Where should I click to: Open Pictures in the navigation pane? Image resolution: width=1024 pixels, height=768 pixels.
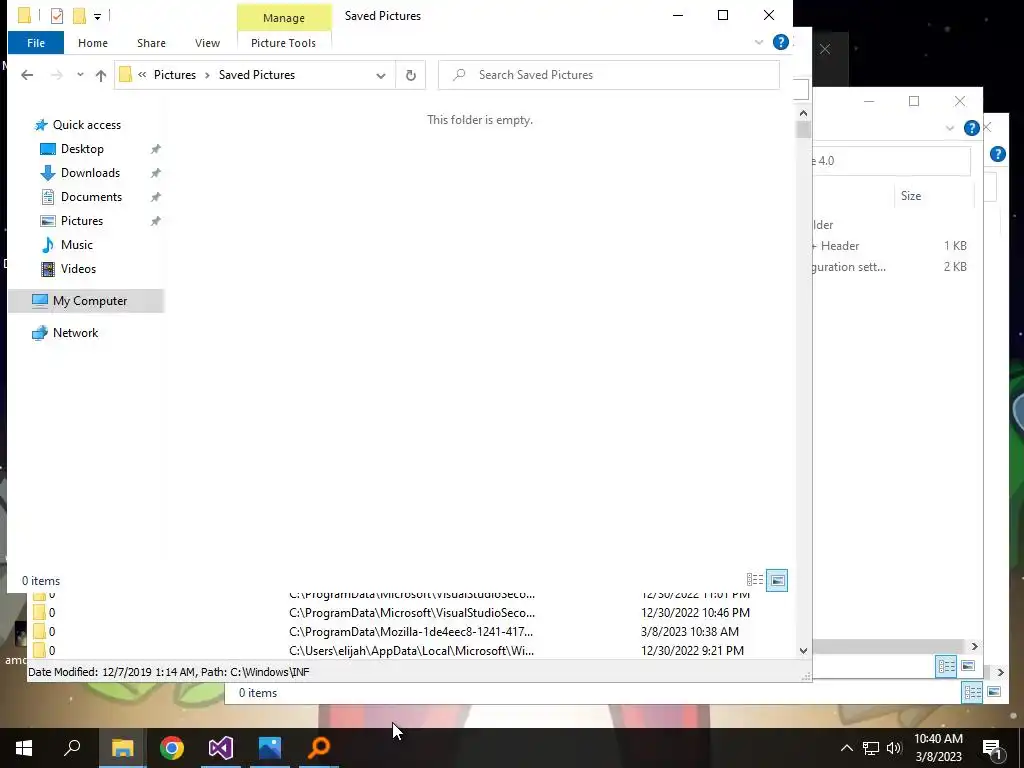pyautogui.click(x=82, y=221)
